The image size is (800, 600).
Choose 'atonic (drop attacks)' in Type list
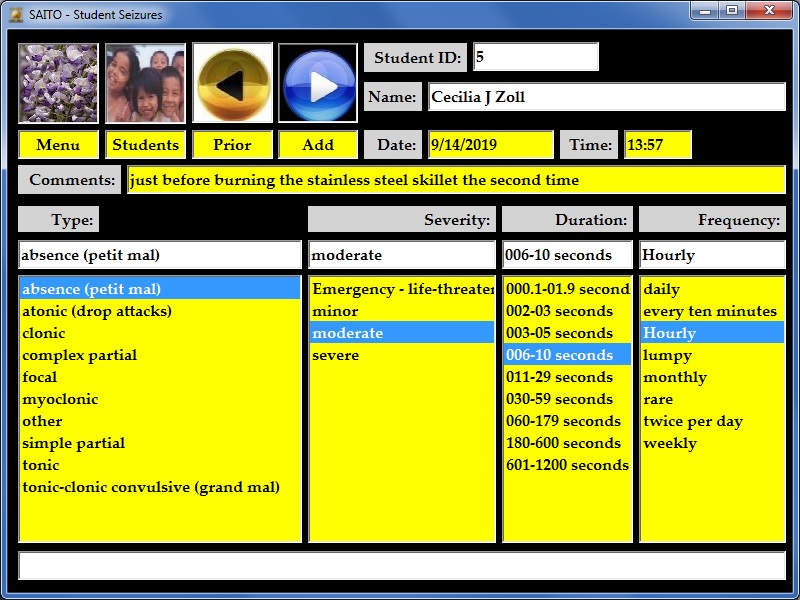point(97,311)
